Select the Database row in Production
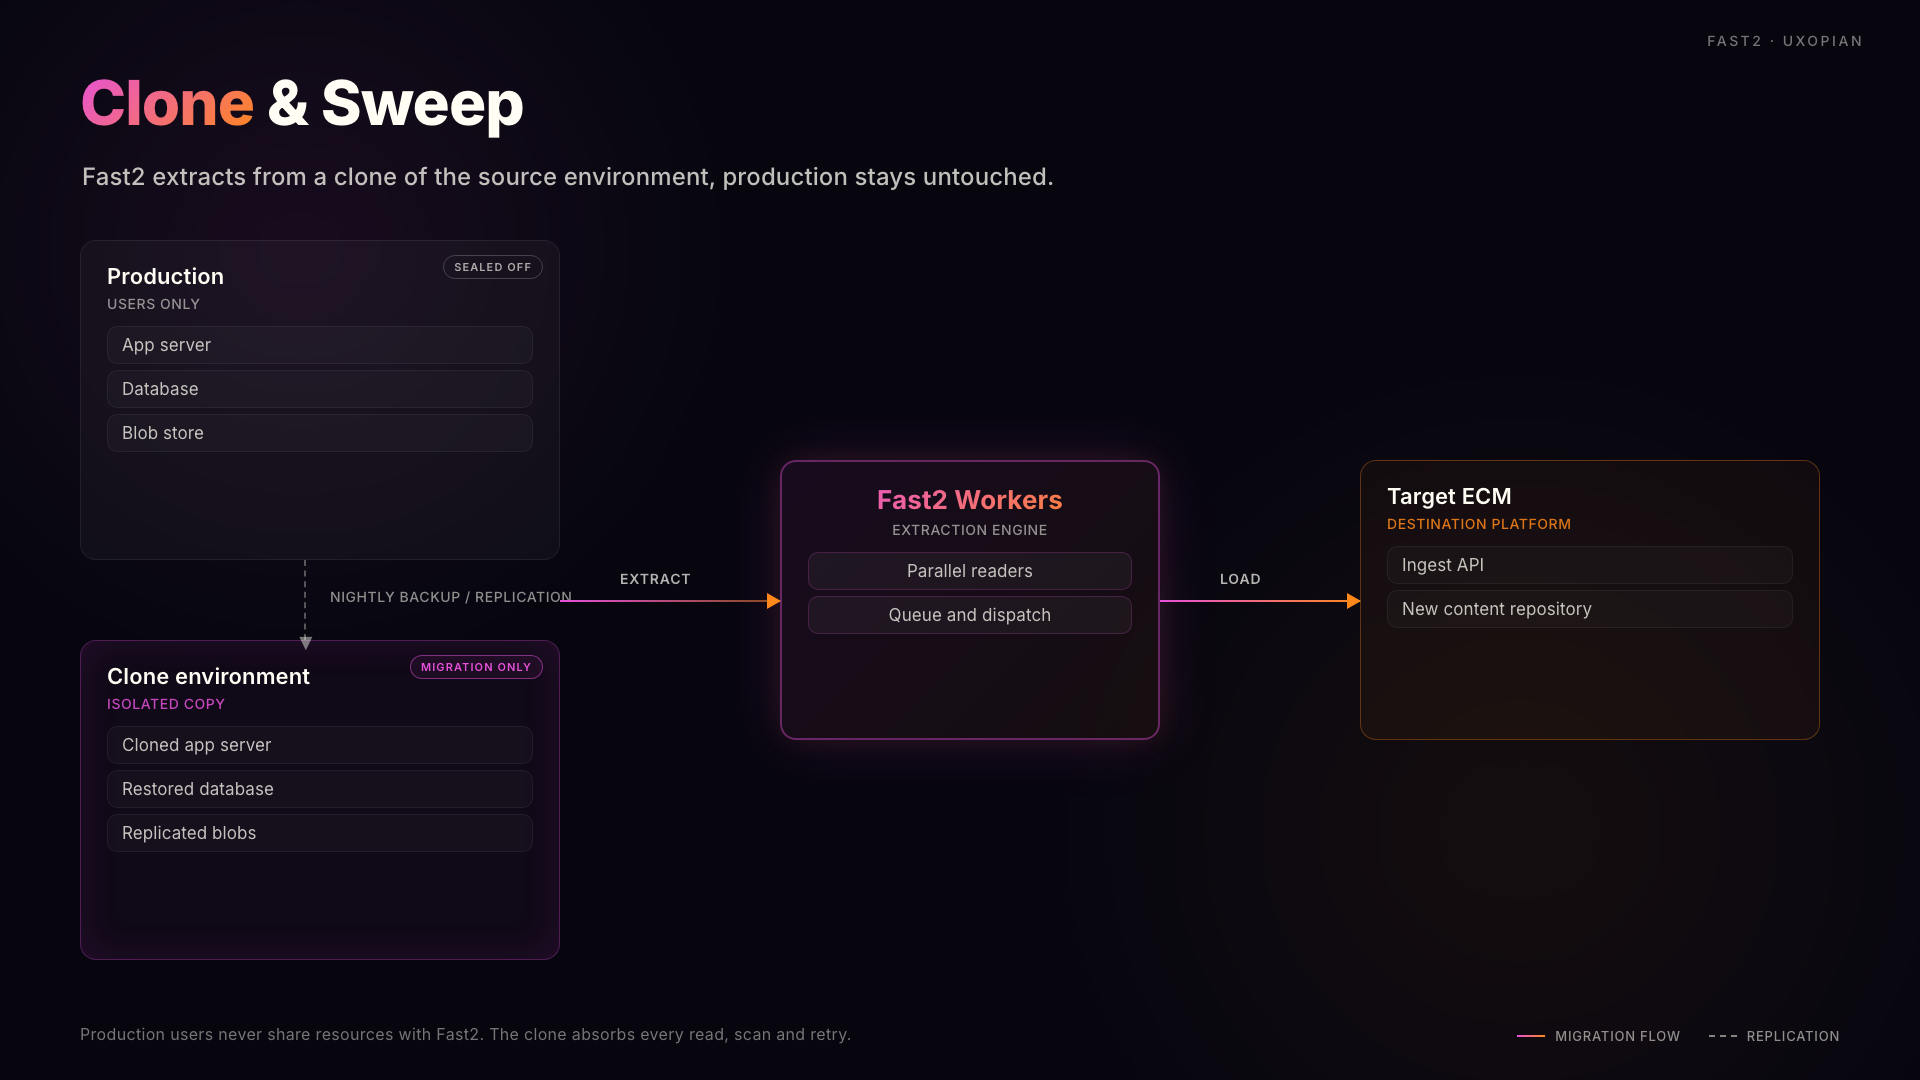The image size is (1920, 1080). [x=320, y=389]
